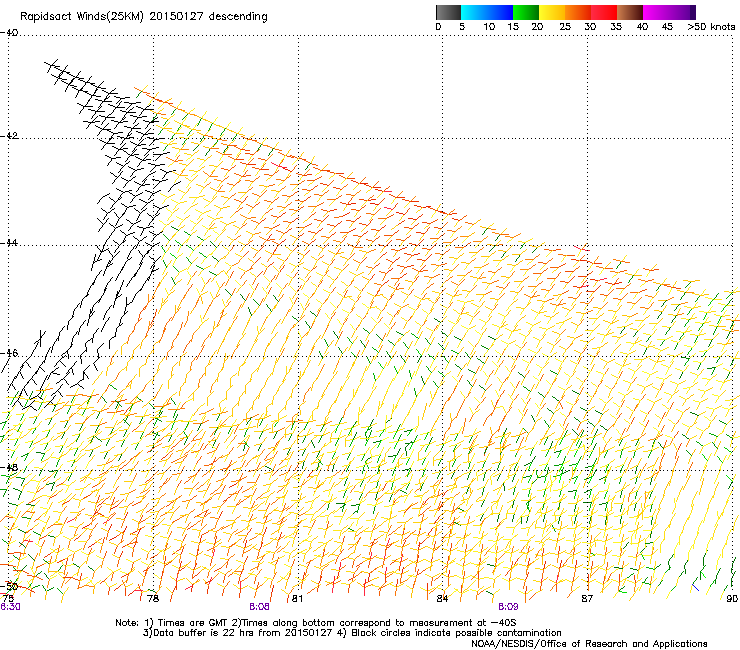Click the orange 25-30 knots legend color segment
The height and width of the screenshot is (650, 740).
578,12
